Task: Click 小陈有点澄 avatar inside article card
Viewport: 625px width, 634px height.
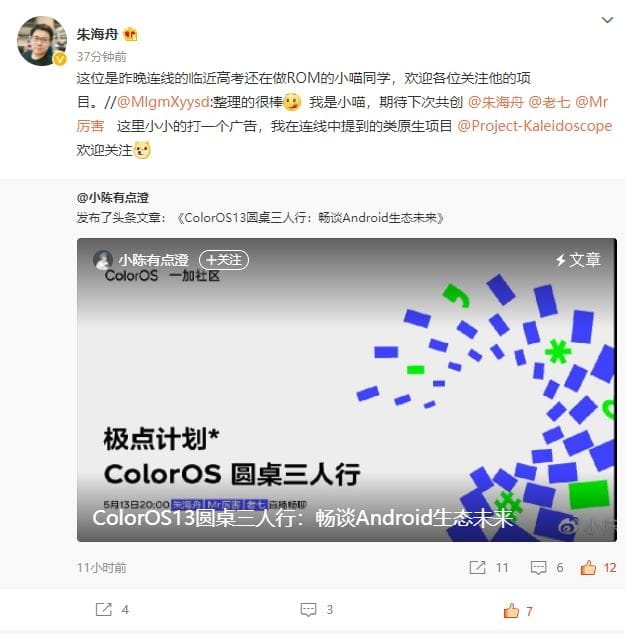Action: click(103, 260)
